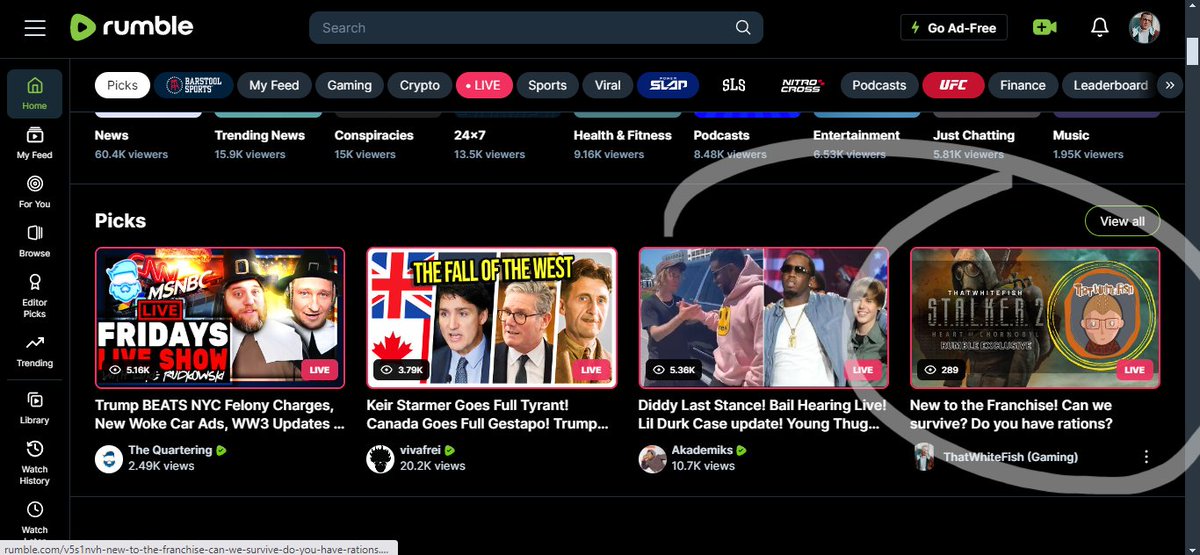Click the green upload camera icon
The height and width of the screenshot is (555, 1200).
1045,28
